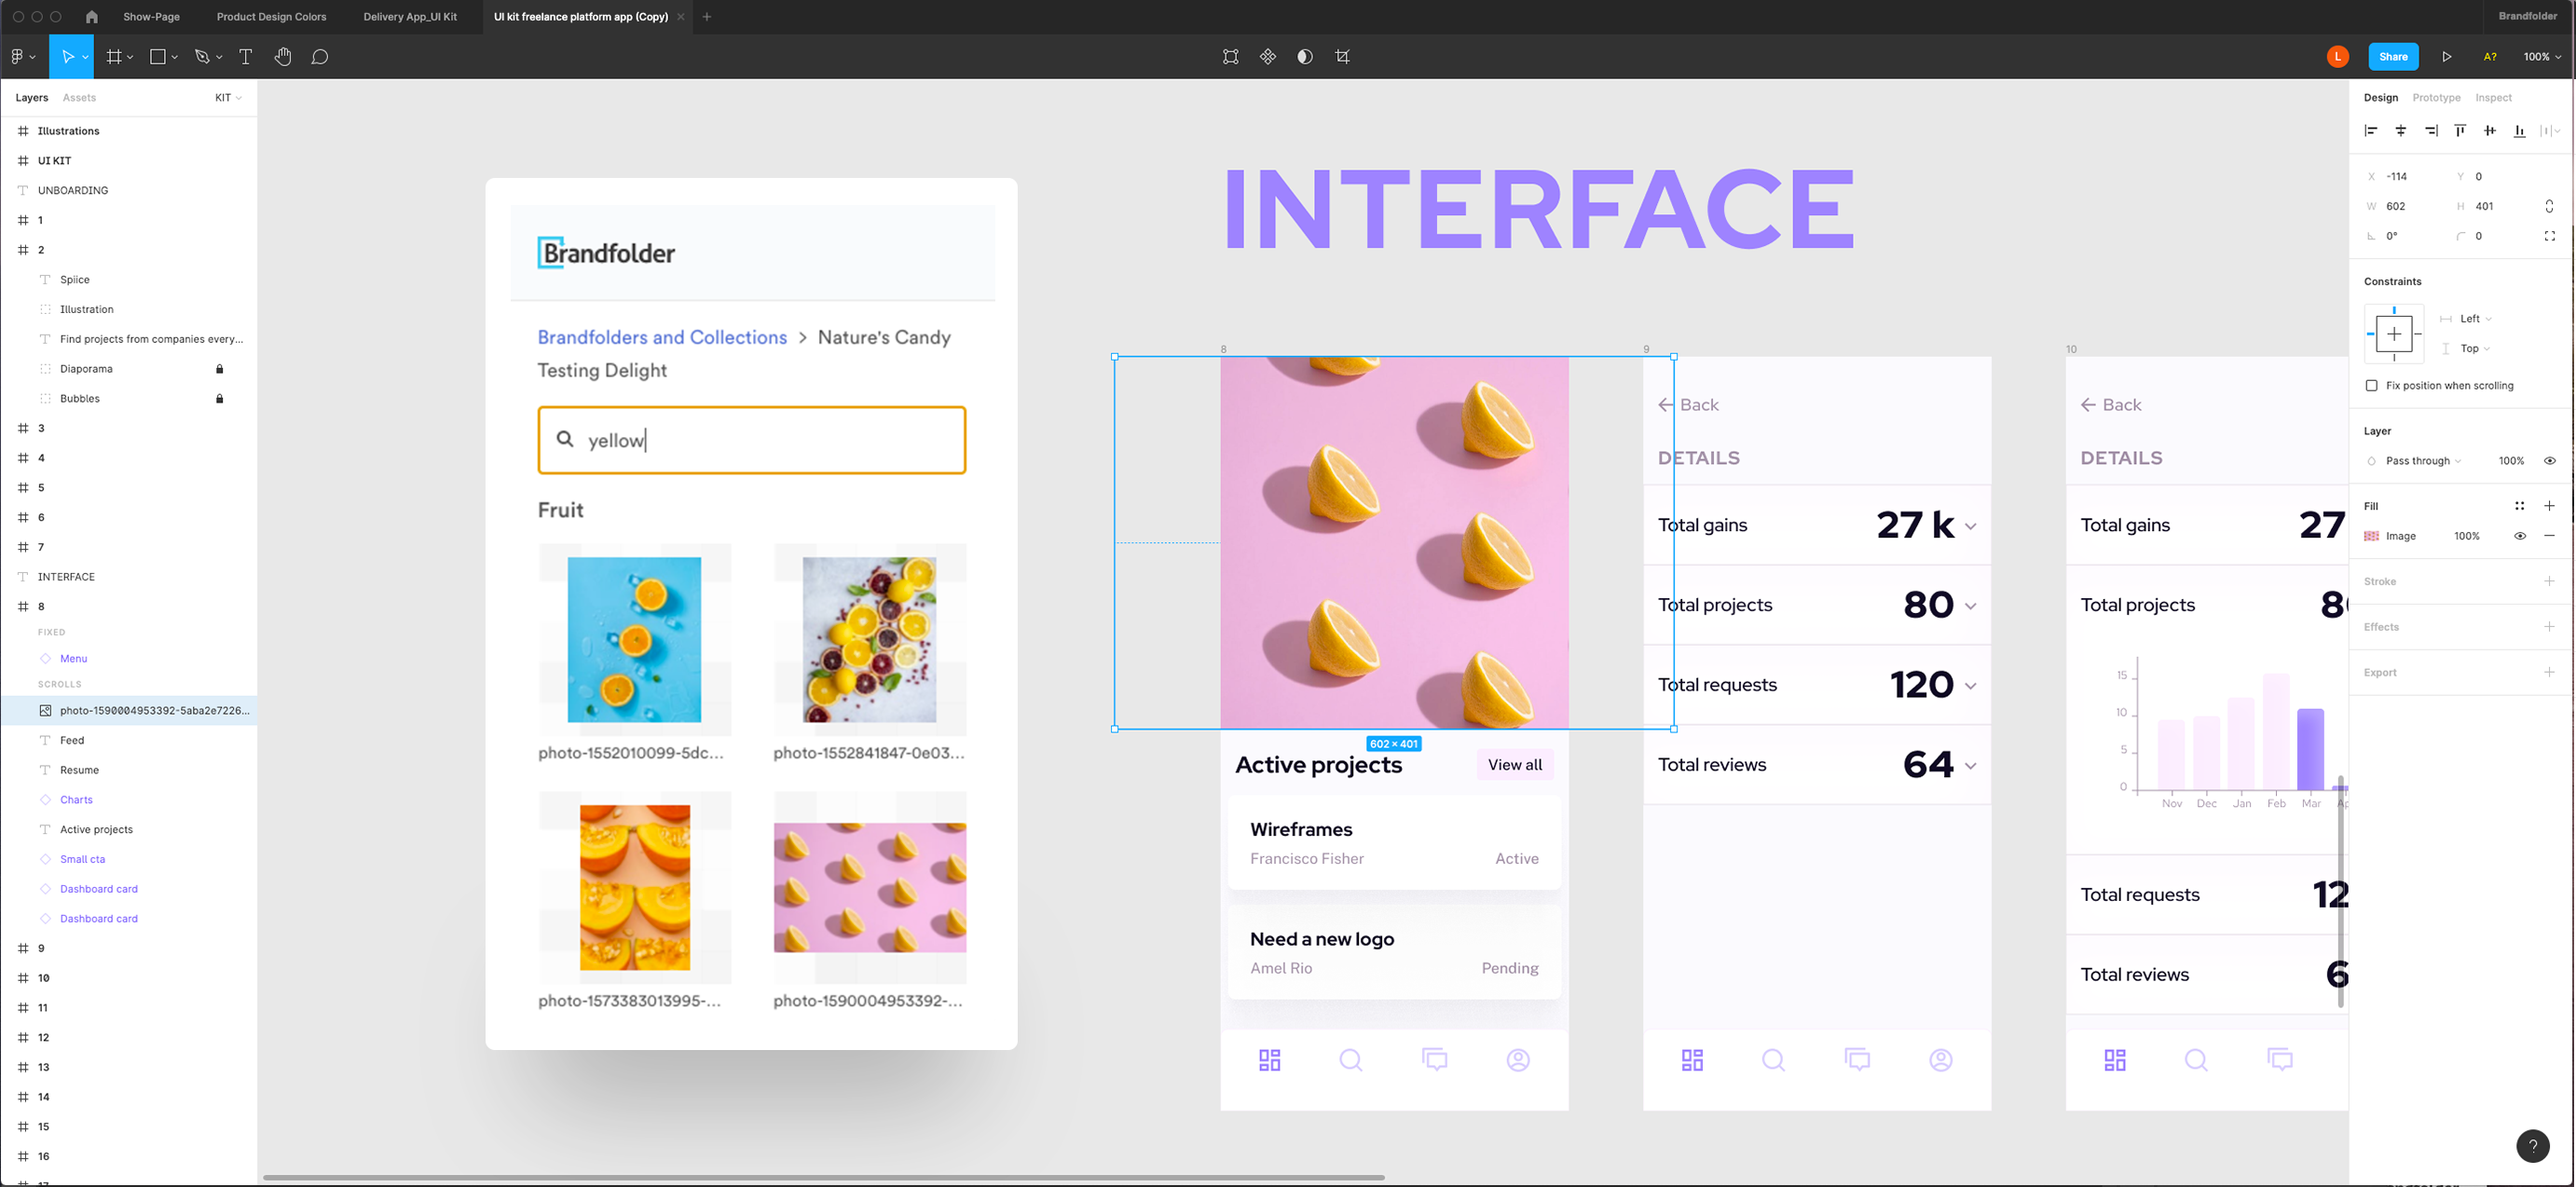Create a component from the selection

point(1268,56)
